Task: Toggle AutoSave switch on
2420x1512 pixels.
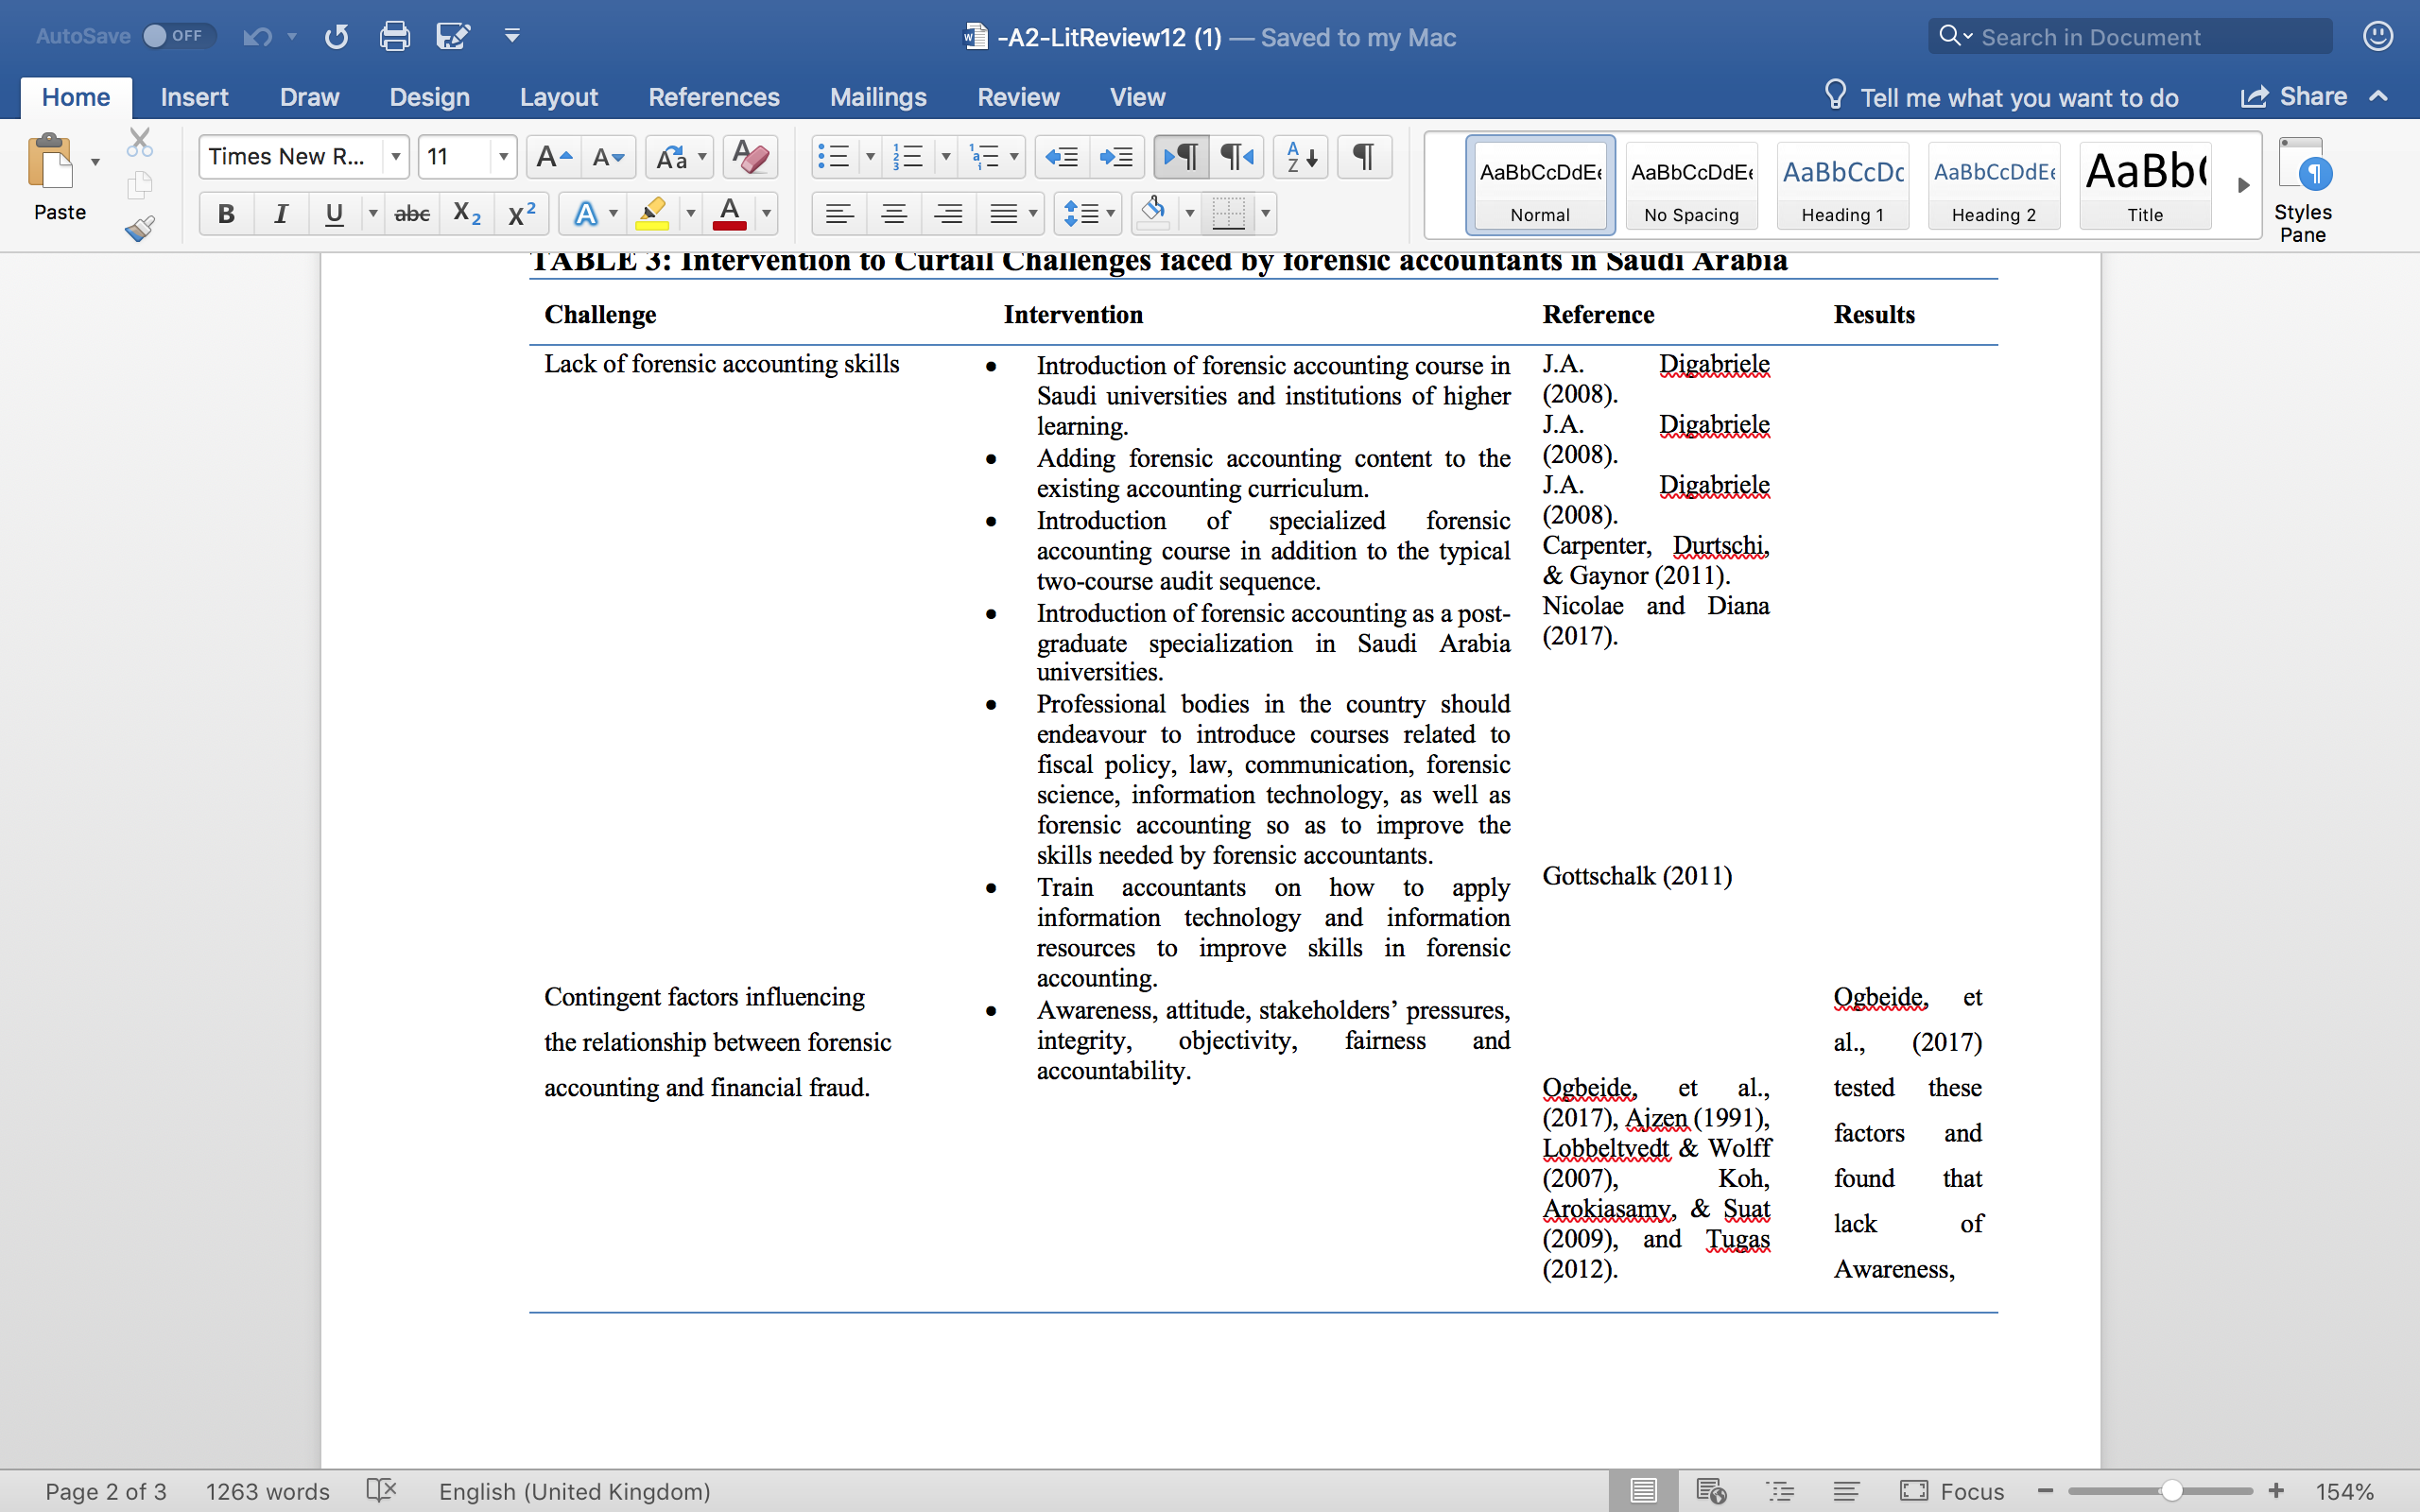Action: click(178, 37)
